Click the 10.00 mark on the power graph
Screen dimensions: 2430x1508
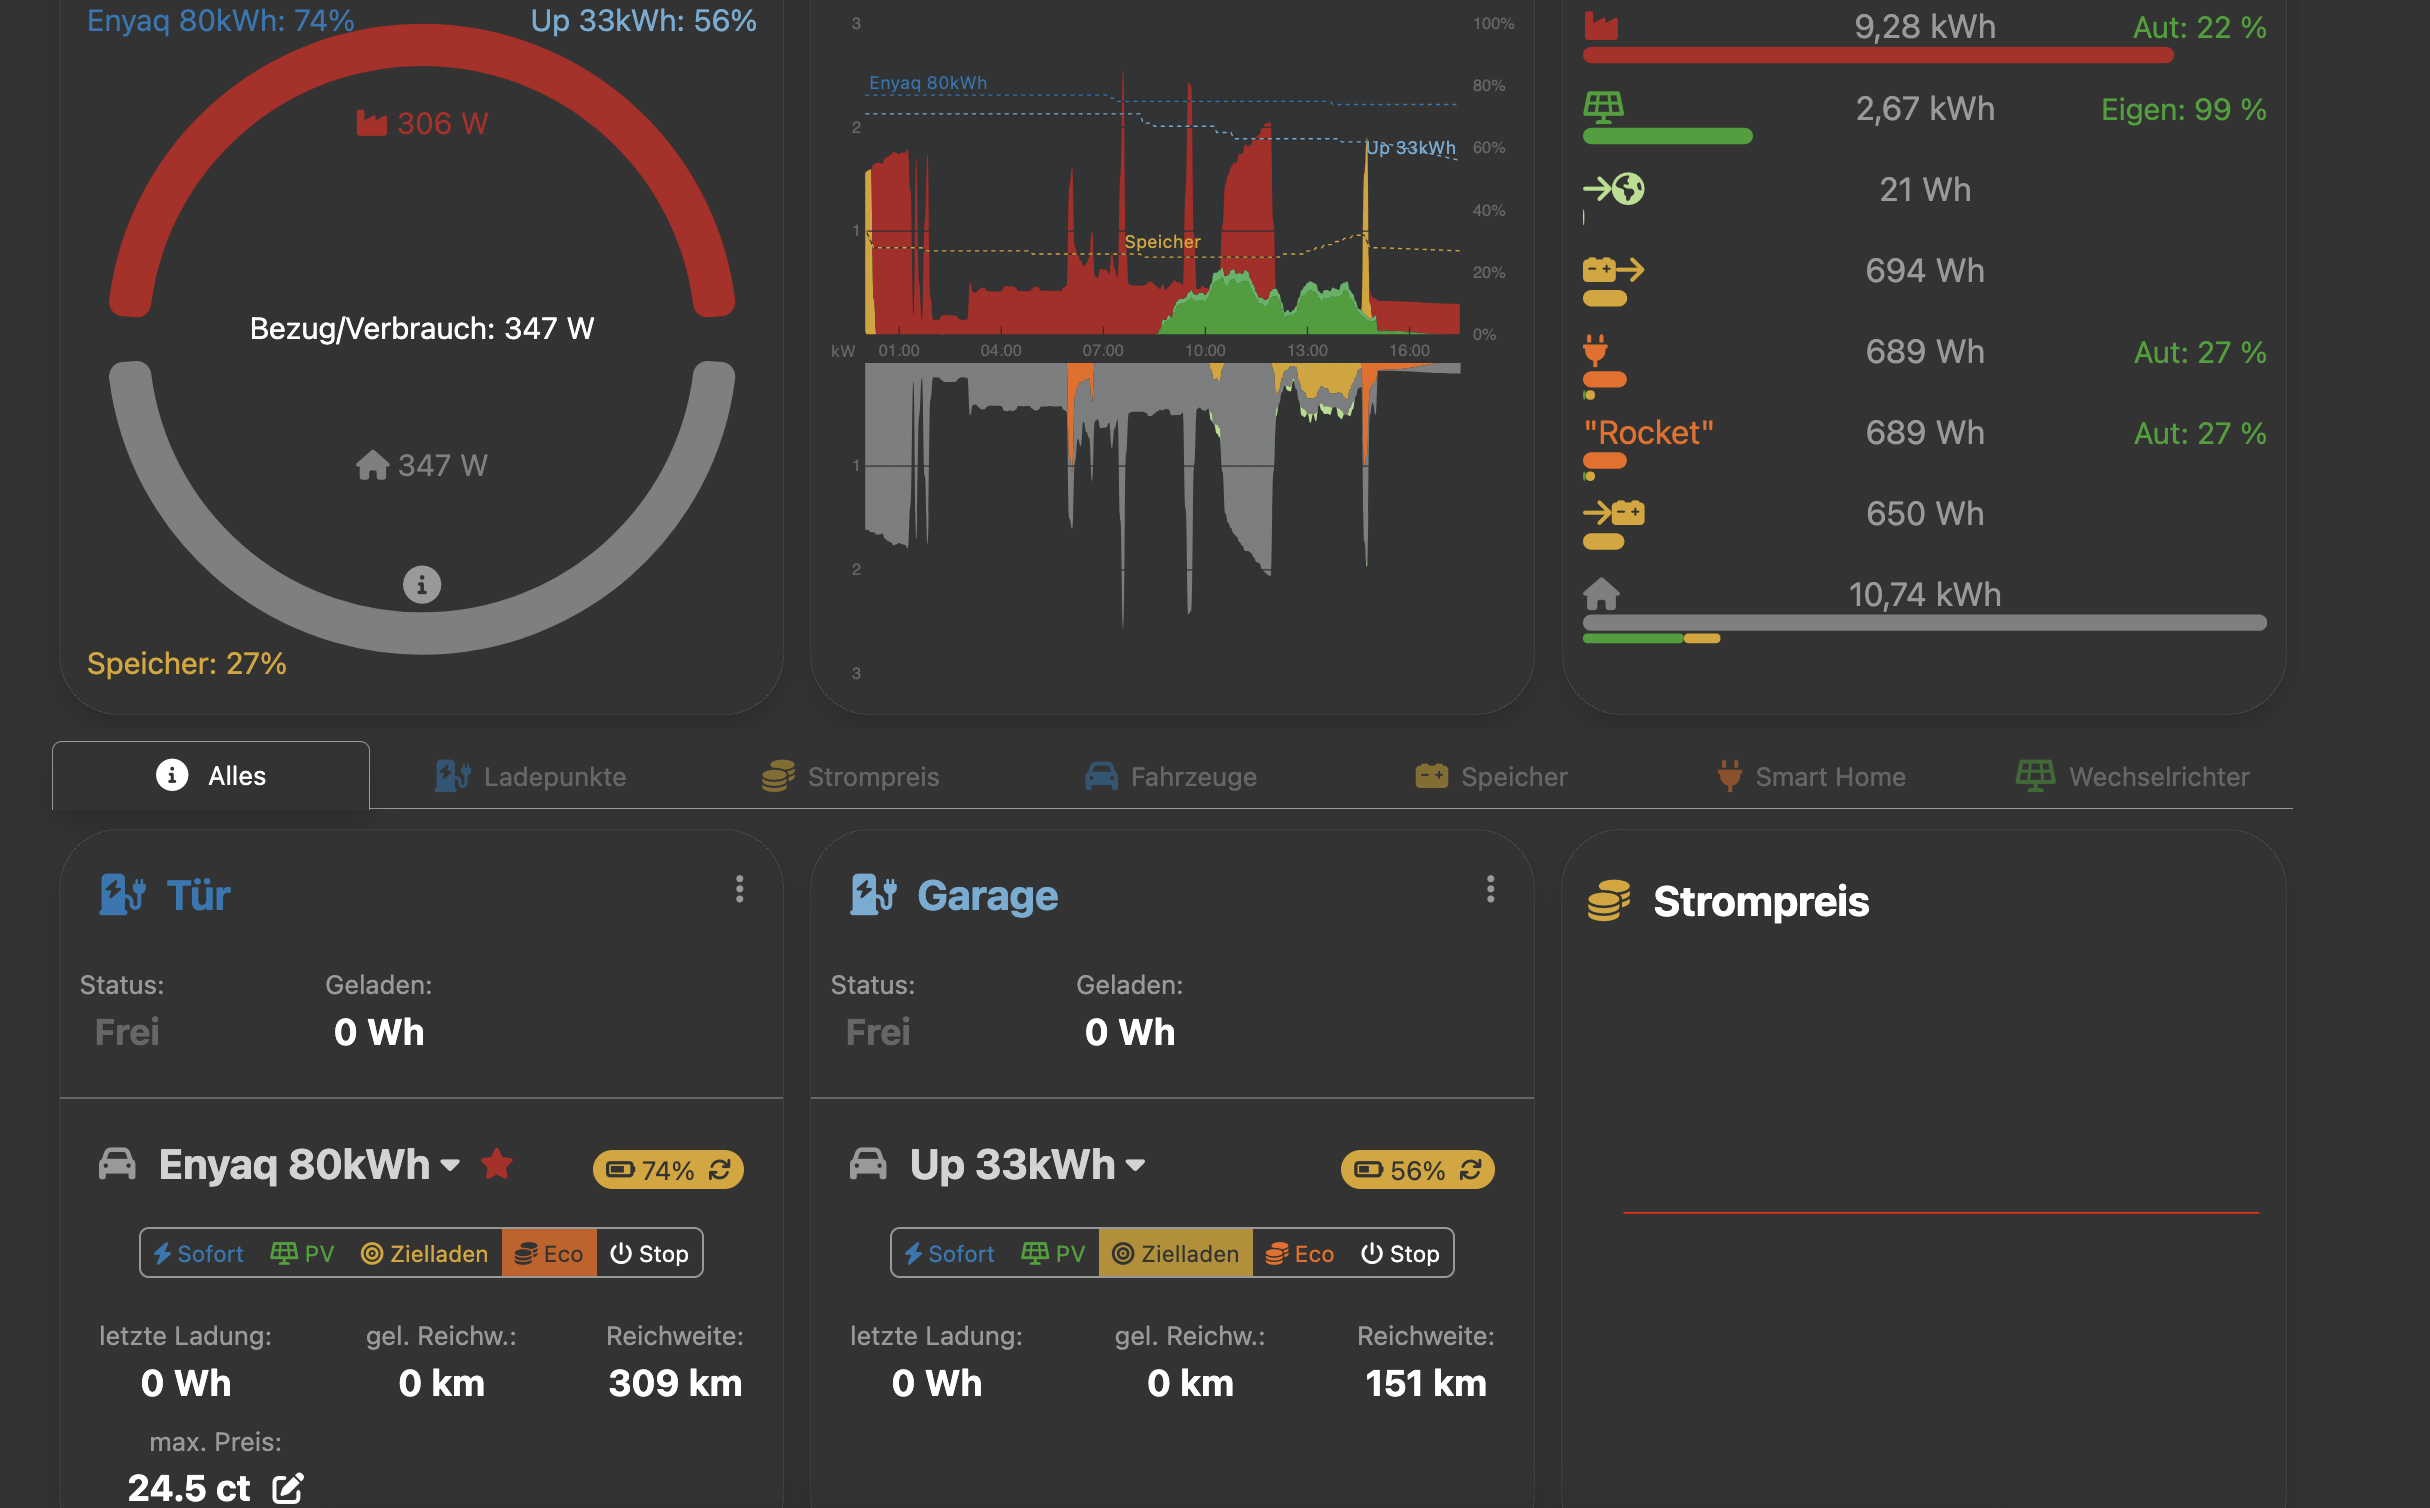[x=1205, y=350]
